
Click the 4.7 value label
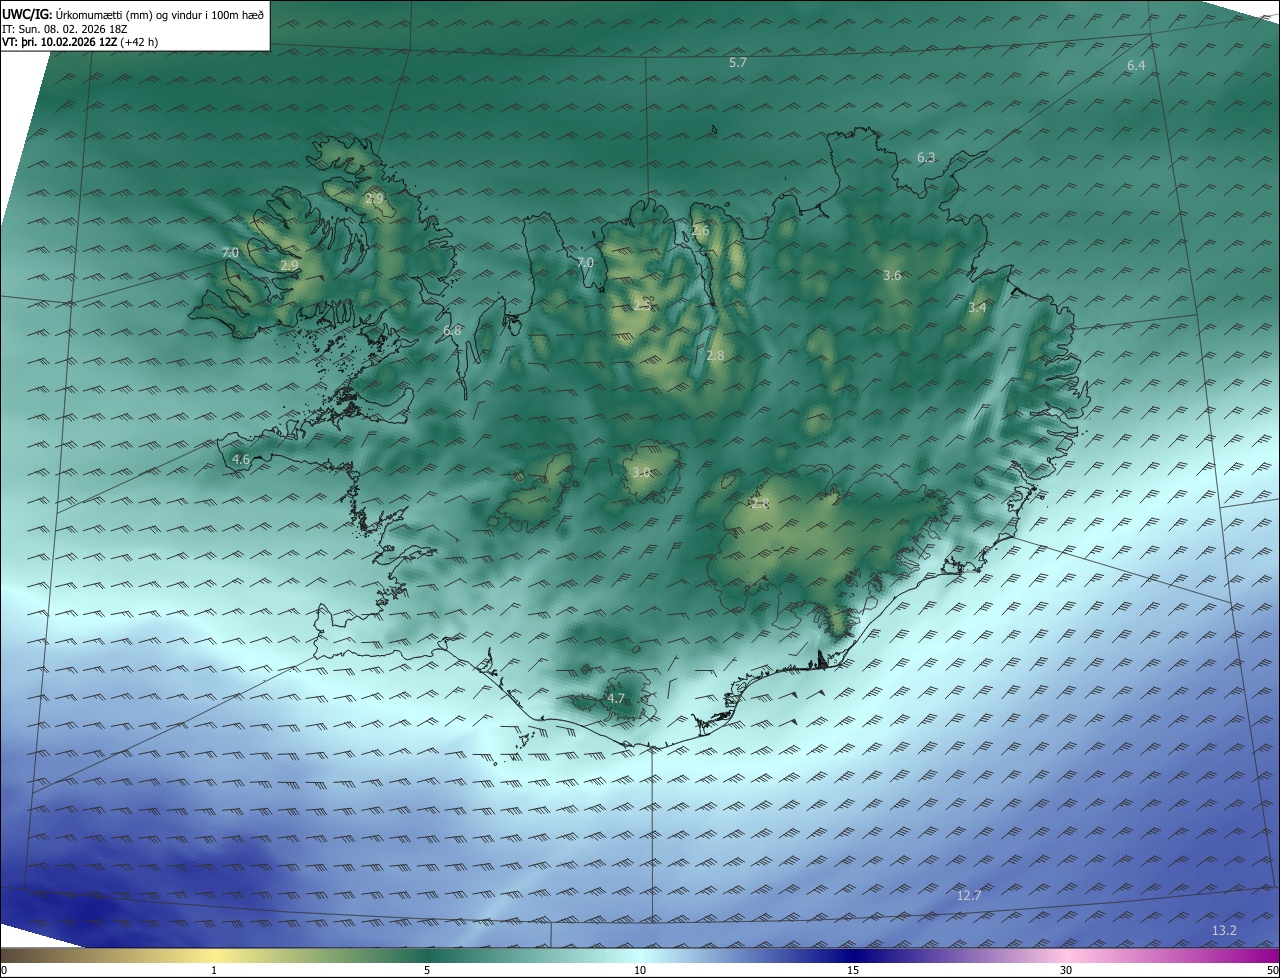click(615, 698)
